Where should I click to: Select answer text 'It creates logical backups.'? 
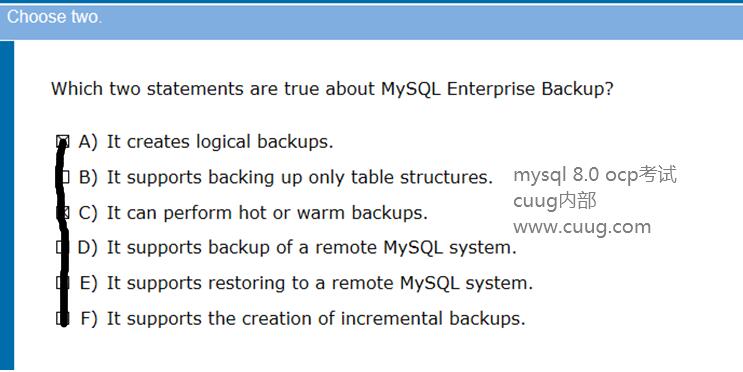point(220,142)
